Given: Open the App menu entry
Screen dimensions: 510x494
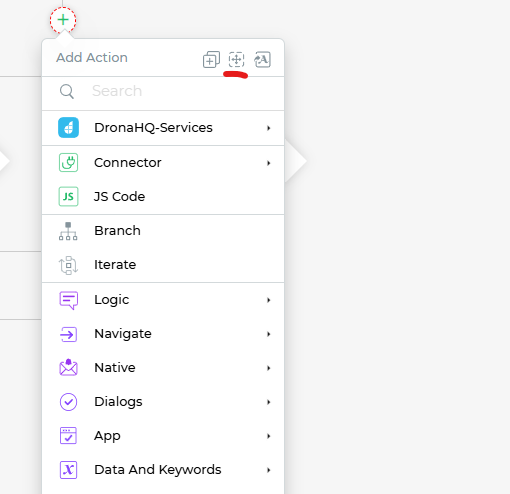Looking at the screenshot, I should pos(163,436).
